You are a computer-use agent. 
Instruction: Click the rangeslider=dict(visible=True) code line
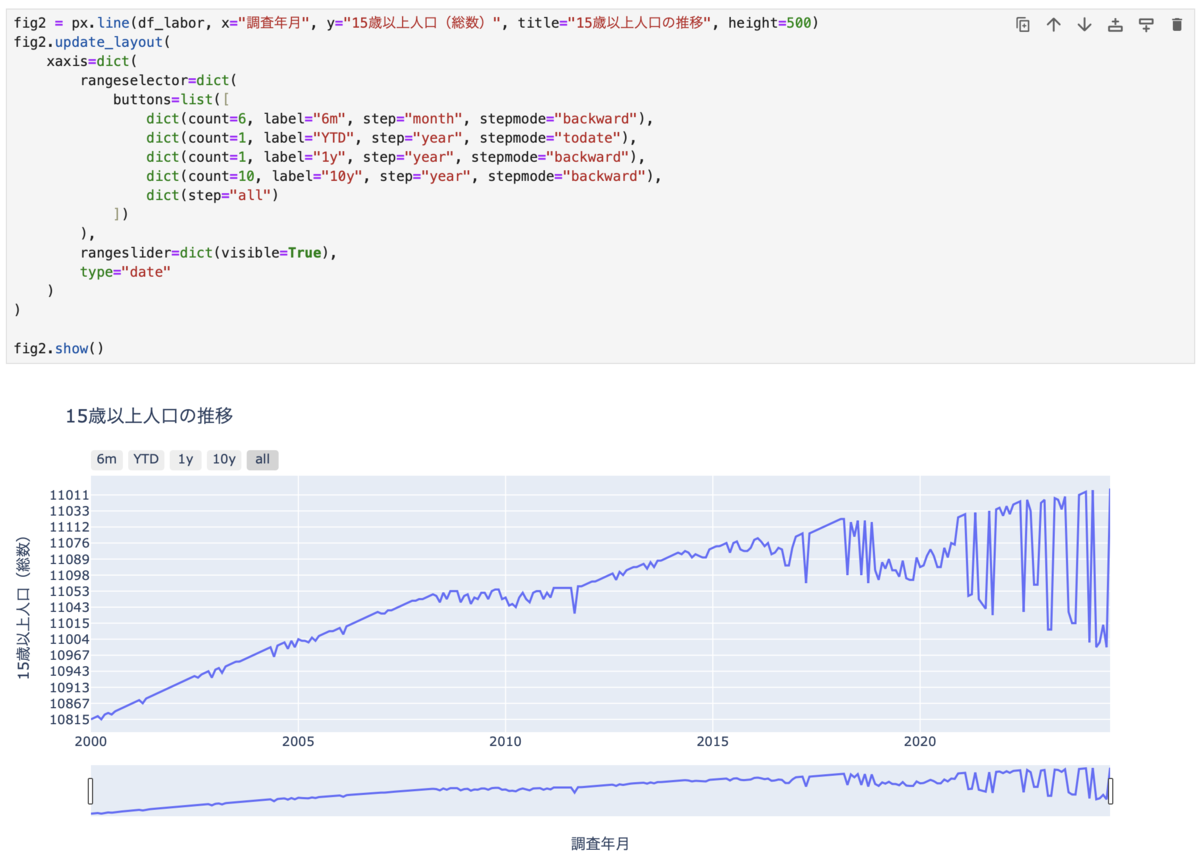coord(209,253)
